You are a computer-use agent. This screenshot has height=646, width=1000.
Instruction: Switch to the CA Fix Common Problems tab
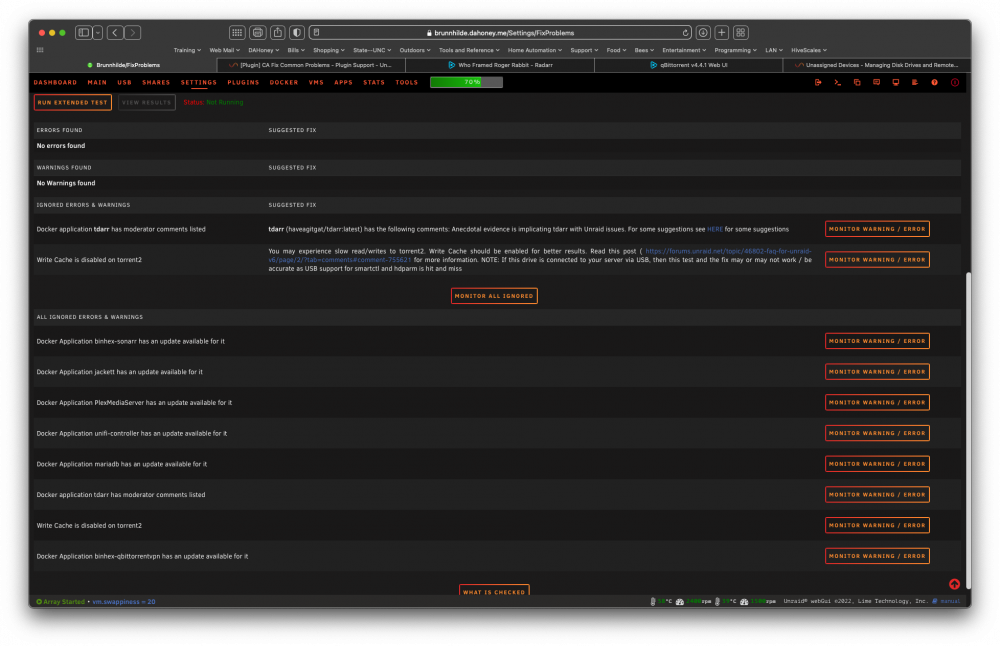311,65
